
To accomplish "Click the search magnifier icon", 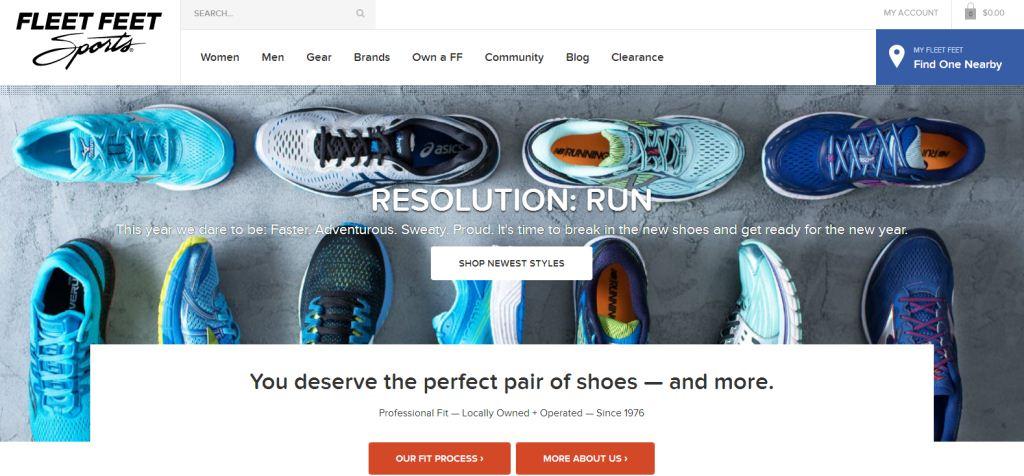I will [360, 13].
